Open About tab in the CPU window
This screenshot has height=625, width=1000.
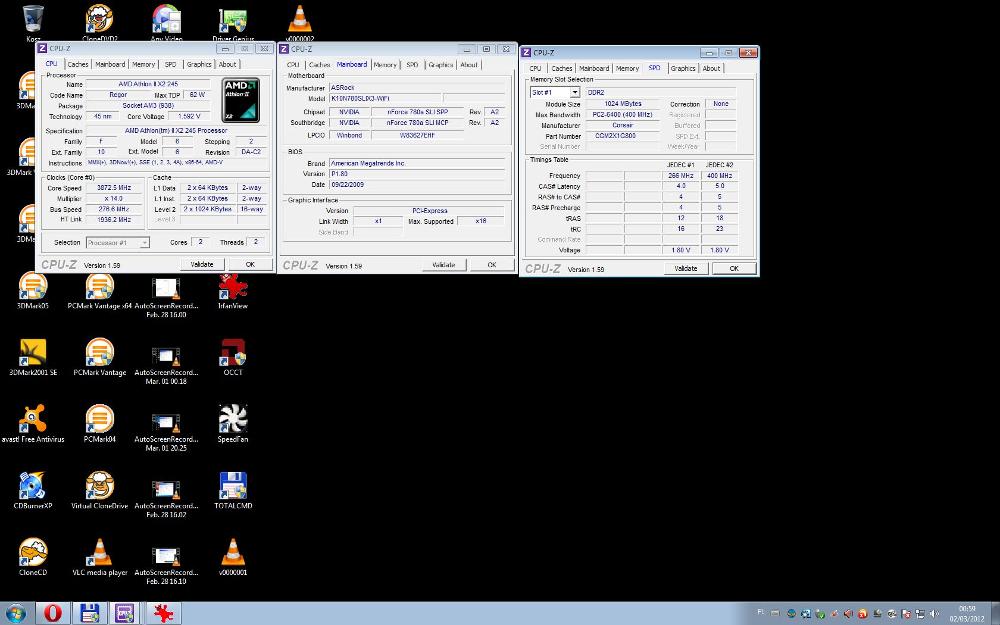(228, 64)
